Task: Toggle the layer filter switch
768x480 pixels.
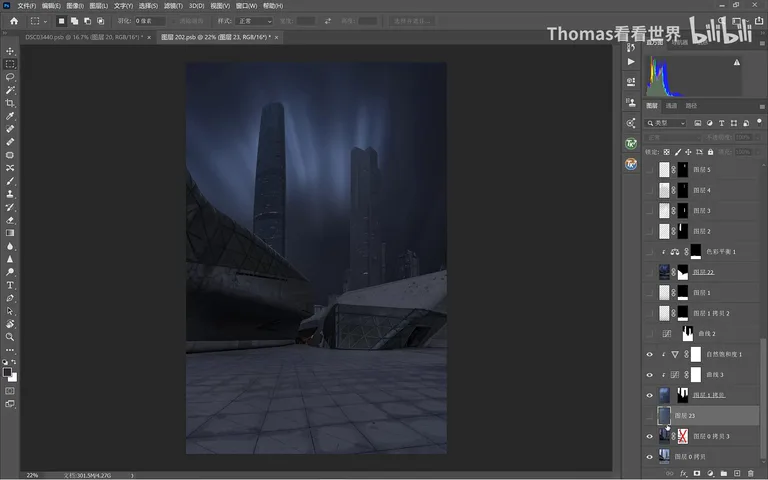Action: pos(759,122)
